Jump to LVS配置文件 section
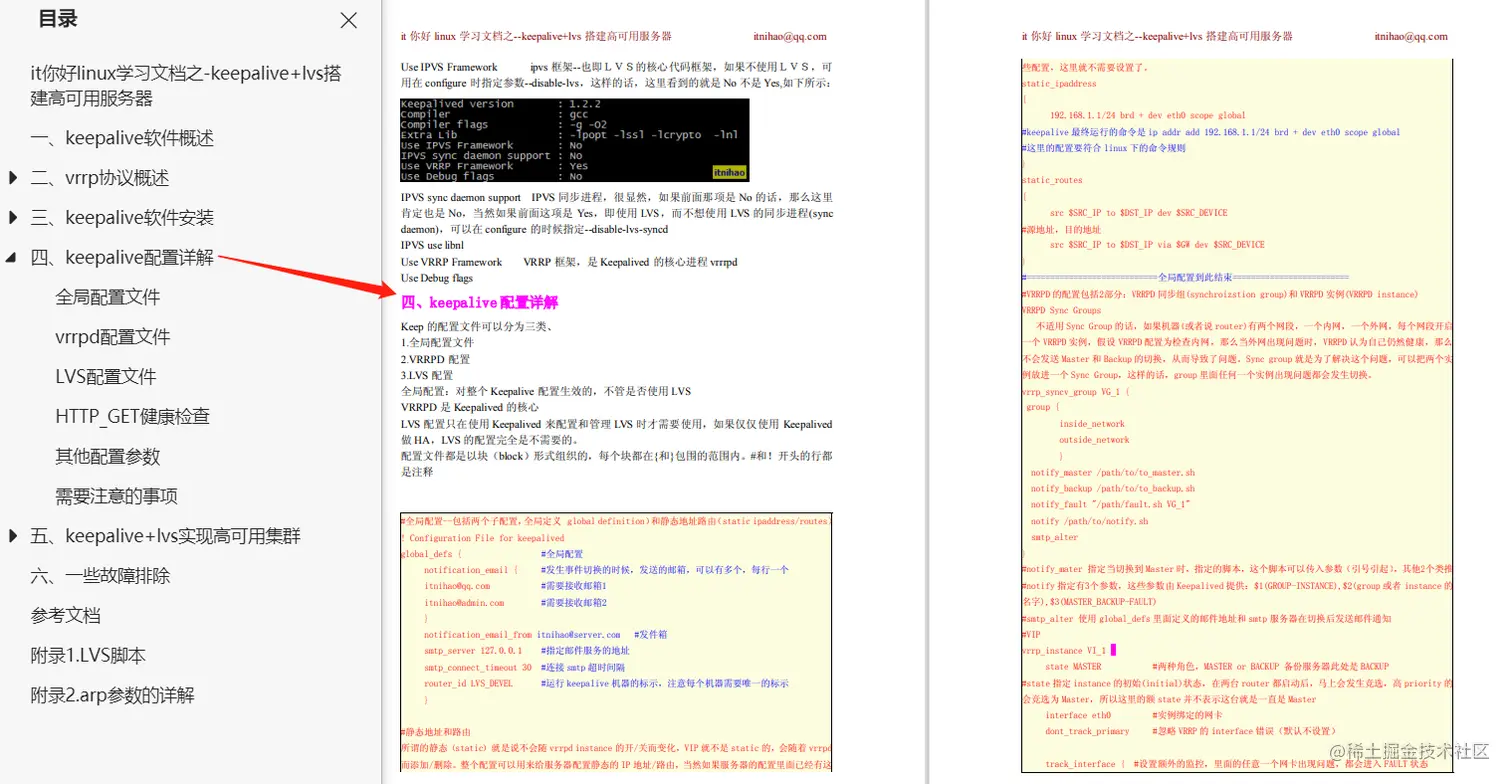The height and width of the screenshot is (784, 1512). coord(104,376)
